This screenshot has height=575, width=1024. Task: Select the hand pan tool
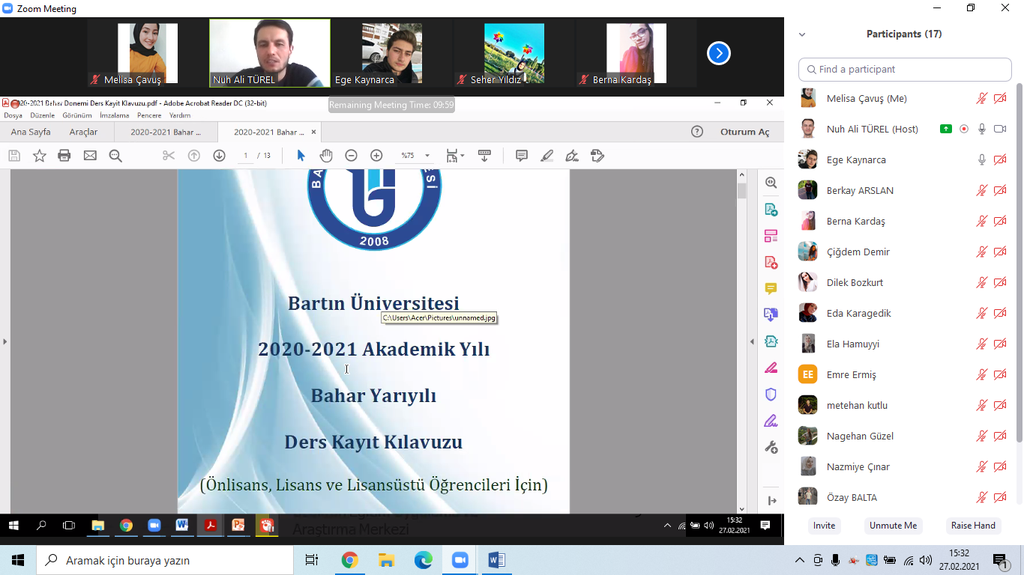click(326, 155)
